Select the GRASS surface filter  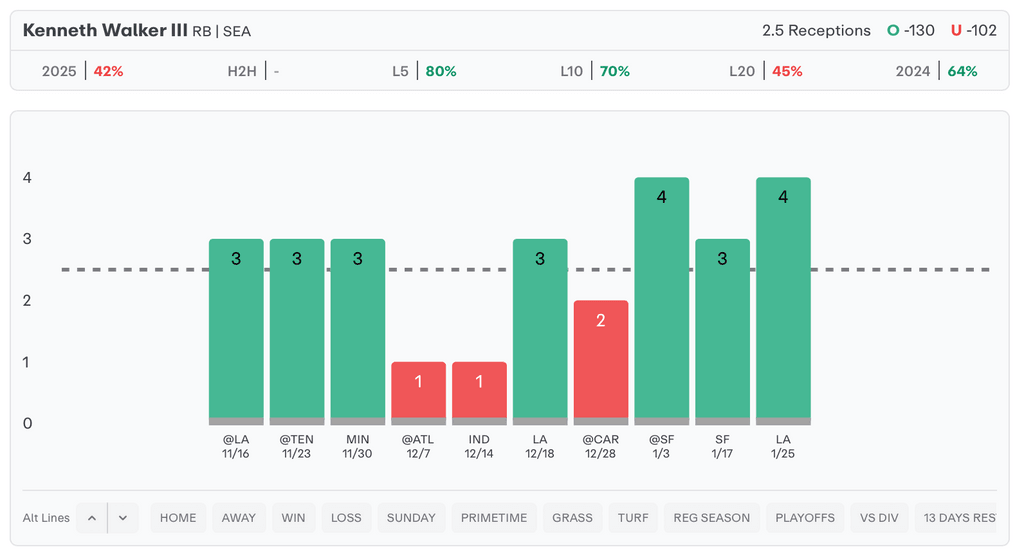573,518
